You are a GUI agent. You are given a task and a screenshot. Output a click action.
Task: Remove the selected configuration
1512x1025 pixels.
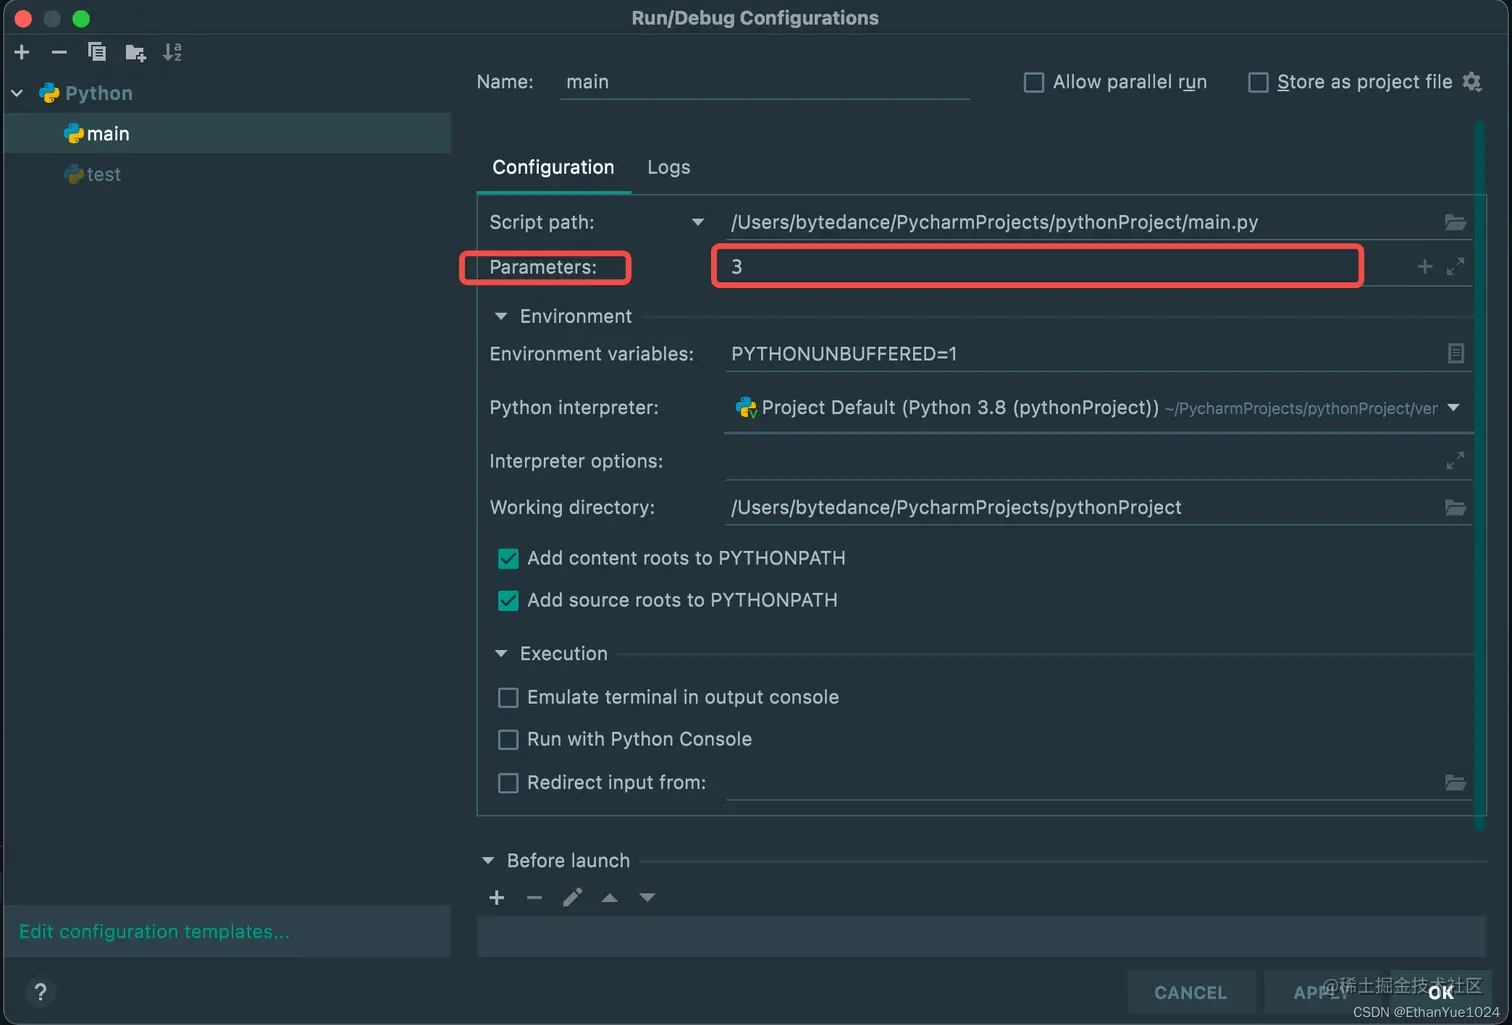pos(59,52)
